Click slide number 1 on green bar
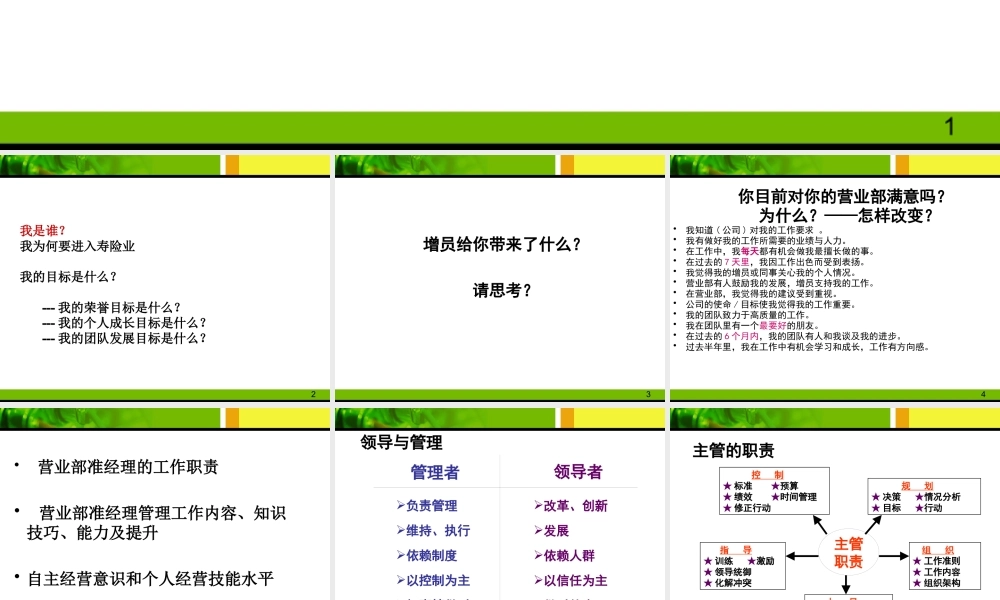The image size is (1000, 600). point(949,126)
